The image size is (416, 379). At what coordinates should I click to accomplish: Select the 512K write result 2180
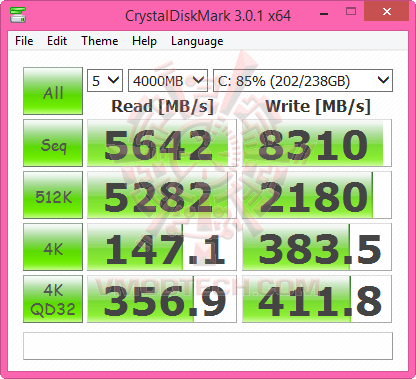point(317,195)
